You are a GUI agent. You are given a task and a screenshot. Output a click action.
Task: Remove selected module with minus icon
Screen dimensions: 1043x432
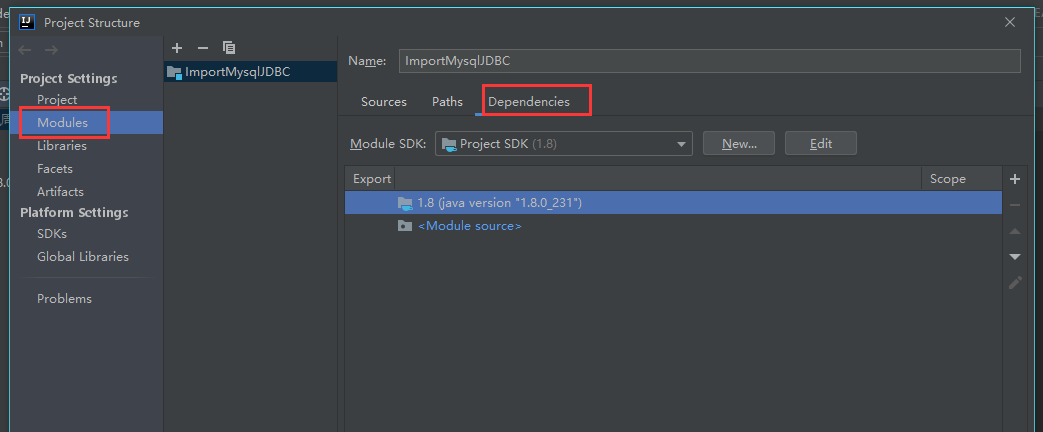click(203, 48)
